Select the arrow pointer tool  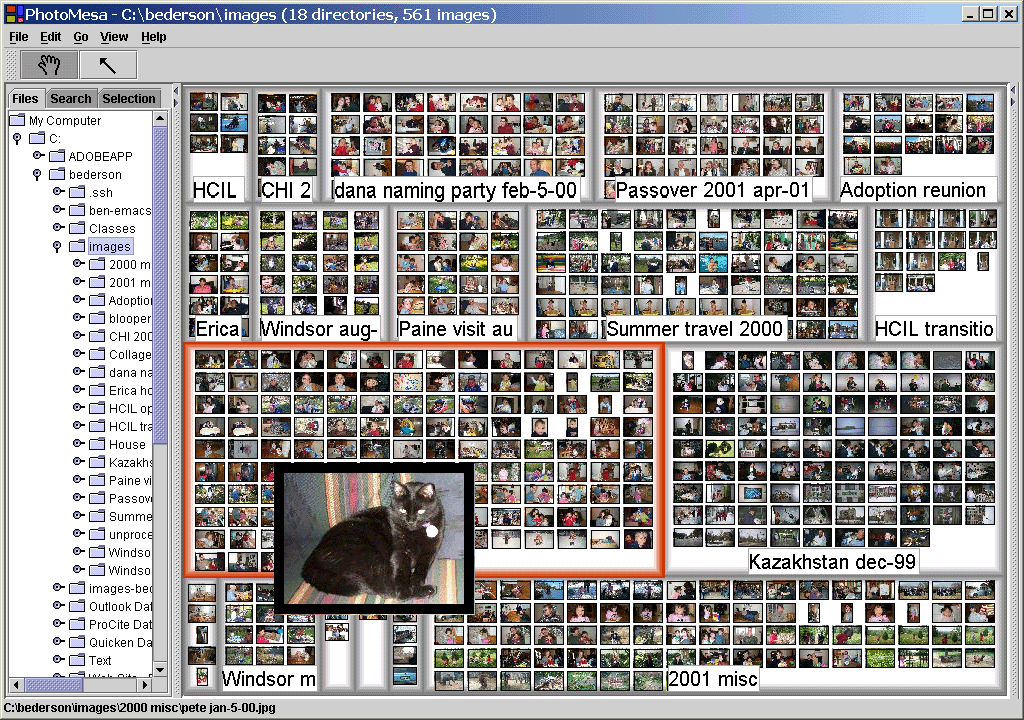[x=107, y=65]
